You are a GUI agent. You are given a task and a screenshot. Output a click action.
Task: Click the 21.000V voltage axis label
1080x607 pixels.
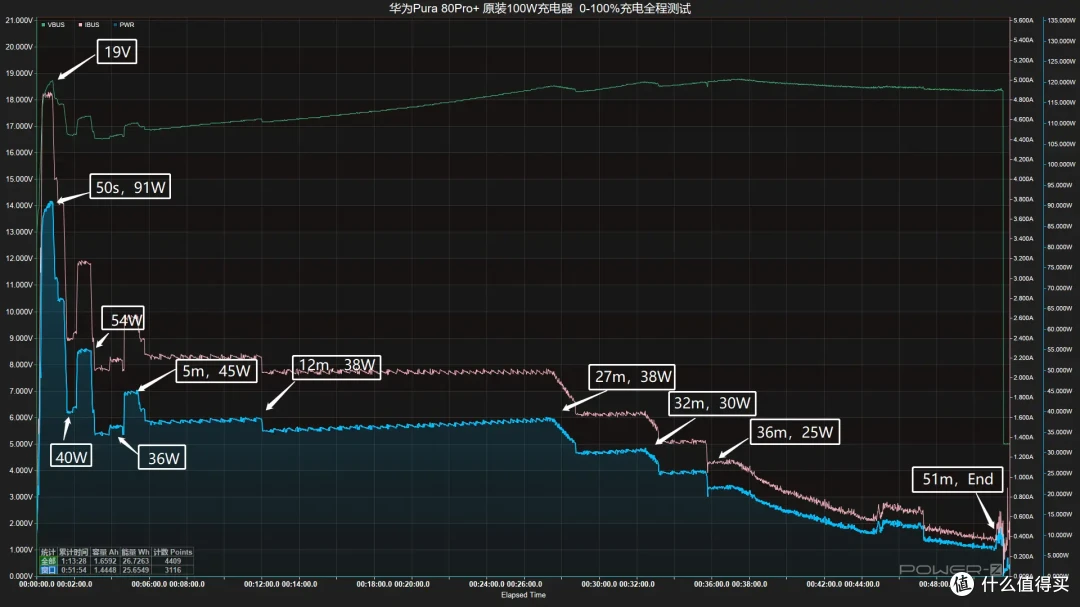(x=19, y=21)
